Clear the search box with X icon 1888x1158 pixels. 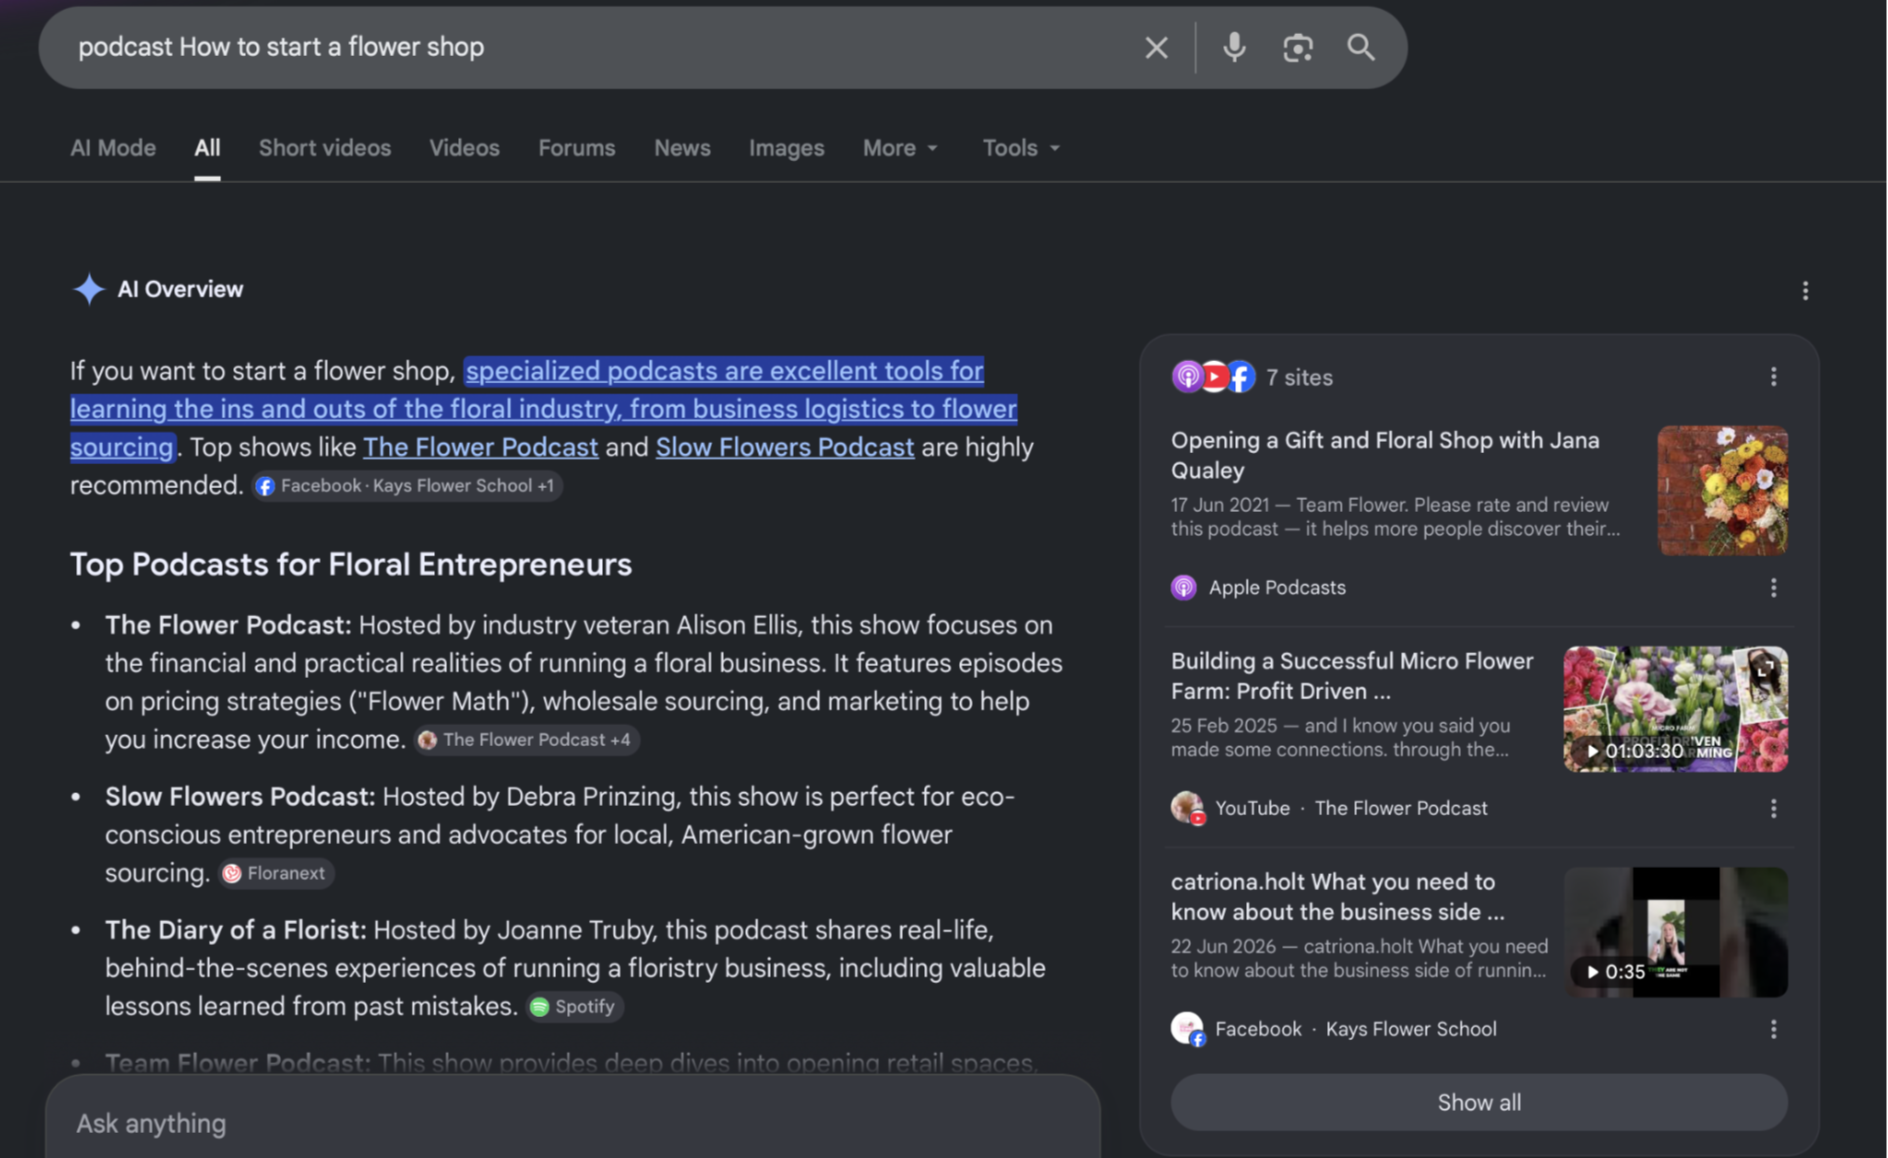tap(1156, 47)
